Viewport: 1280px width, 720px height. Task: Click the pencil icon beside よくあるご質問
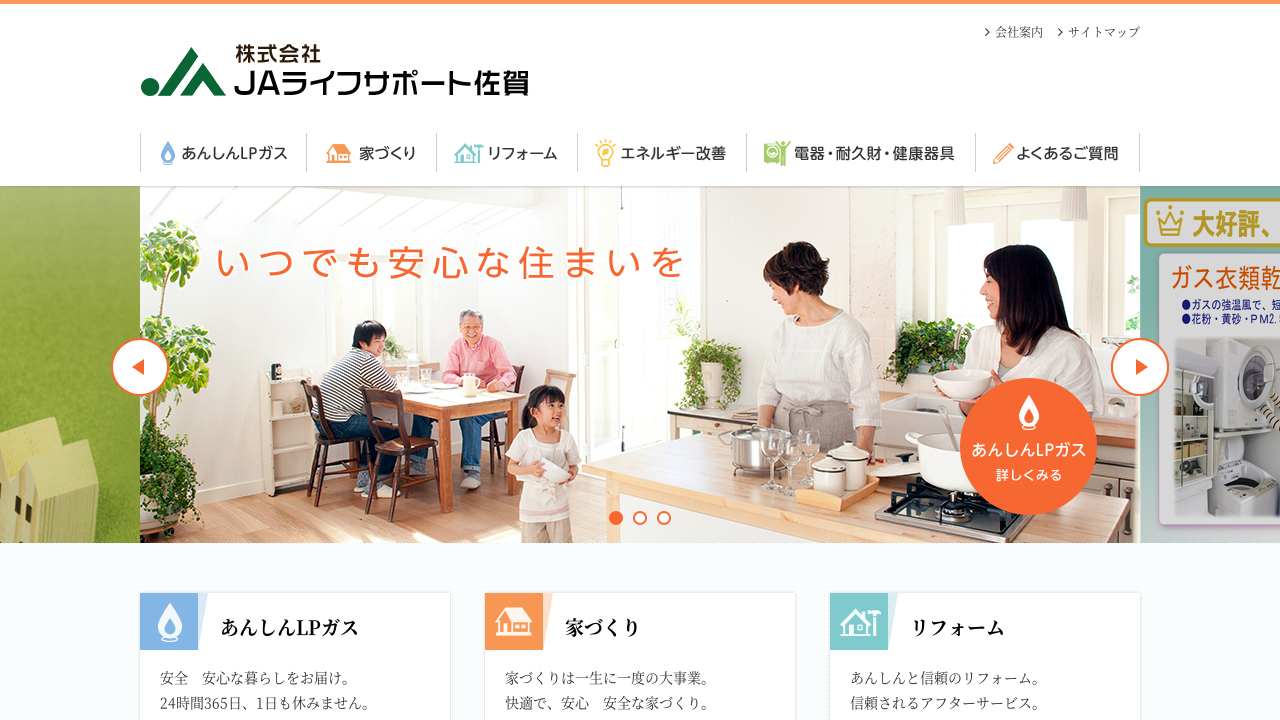1003,153
